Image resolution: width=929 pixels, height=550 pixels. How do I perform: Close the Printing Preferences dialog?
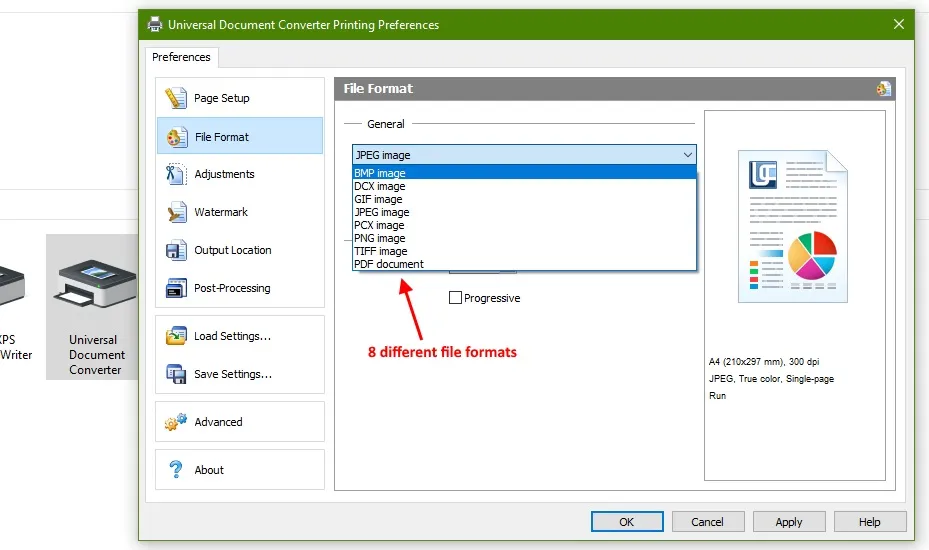[x=899, y=24]
